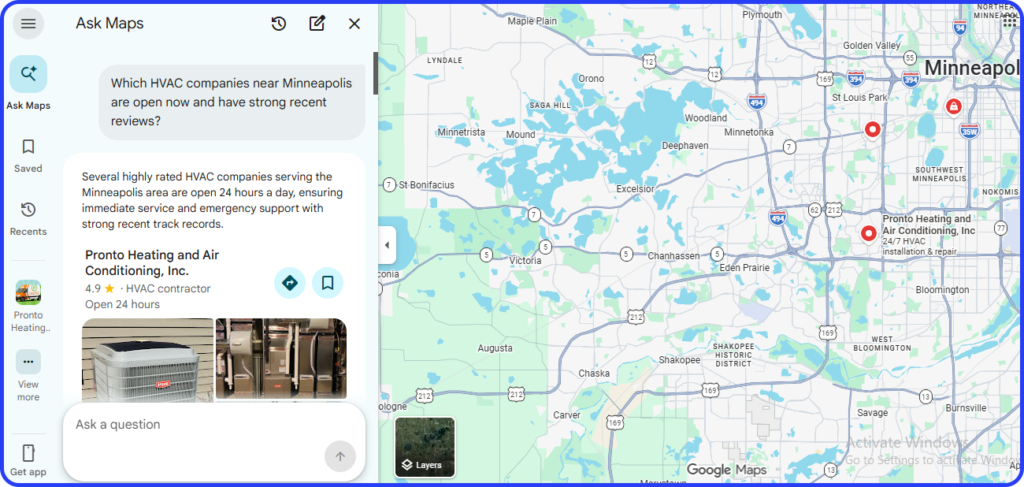Click View more in the sidebar

(28, 376)
